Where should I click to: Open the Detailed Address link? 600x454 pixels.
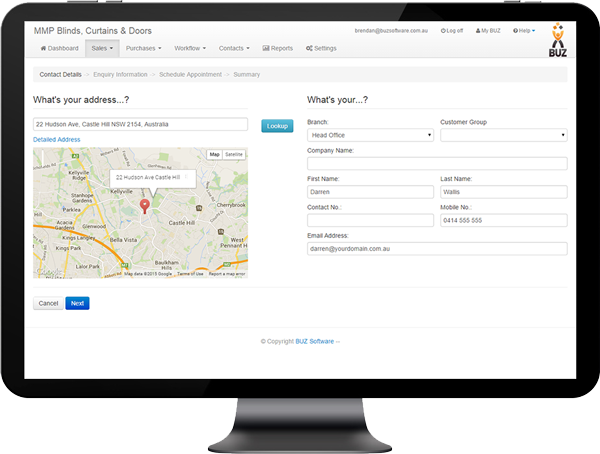(x=57, y=139)
